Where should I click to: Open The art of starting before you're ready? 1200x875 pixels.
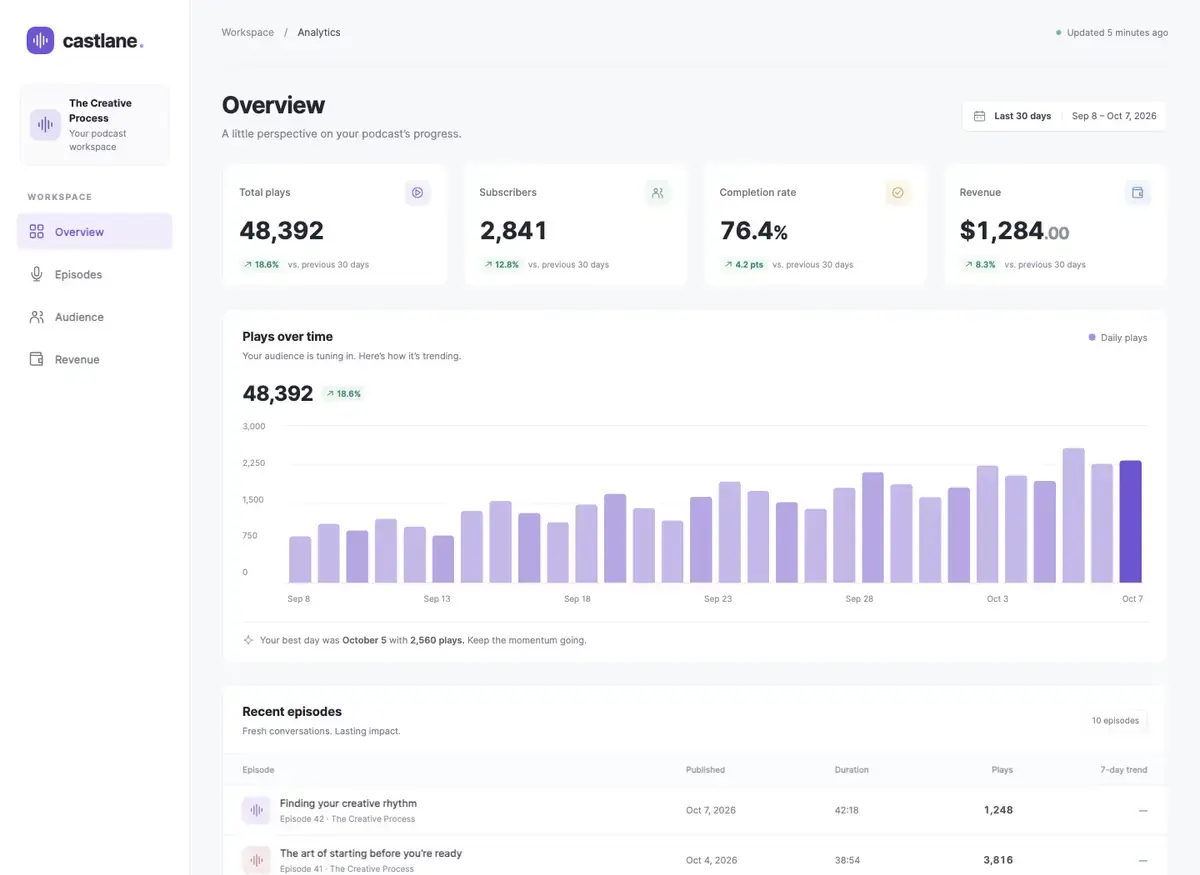pyautogui.click(x=371, y=853)
